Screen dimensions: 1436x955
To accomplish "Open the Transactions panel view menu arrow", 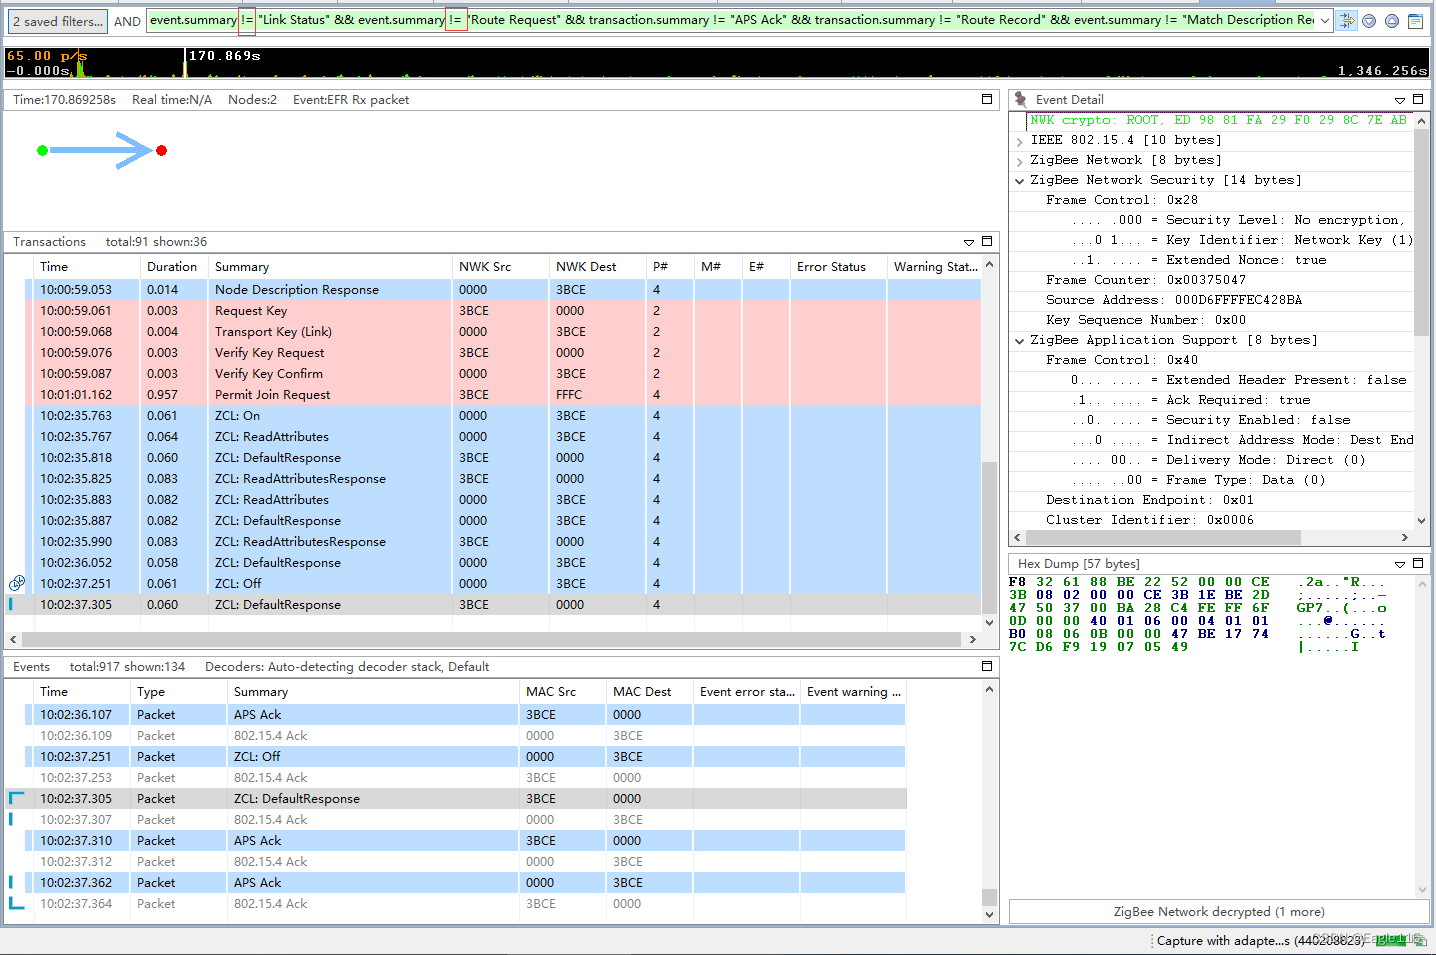I will coord(968,242).
